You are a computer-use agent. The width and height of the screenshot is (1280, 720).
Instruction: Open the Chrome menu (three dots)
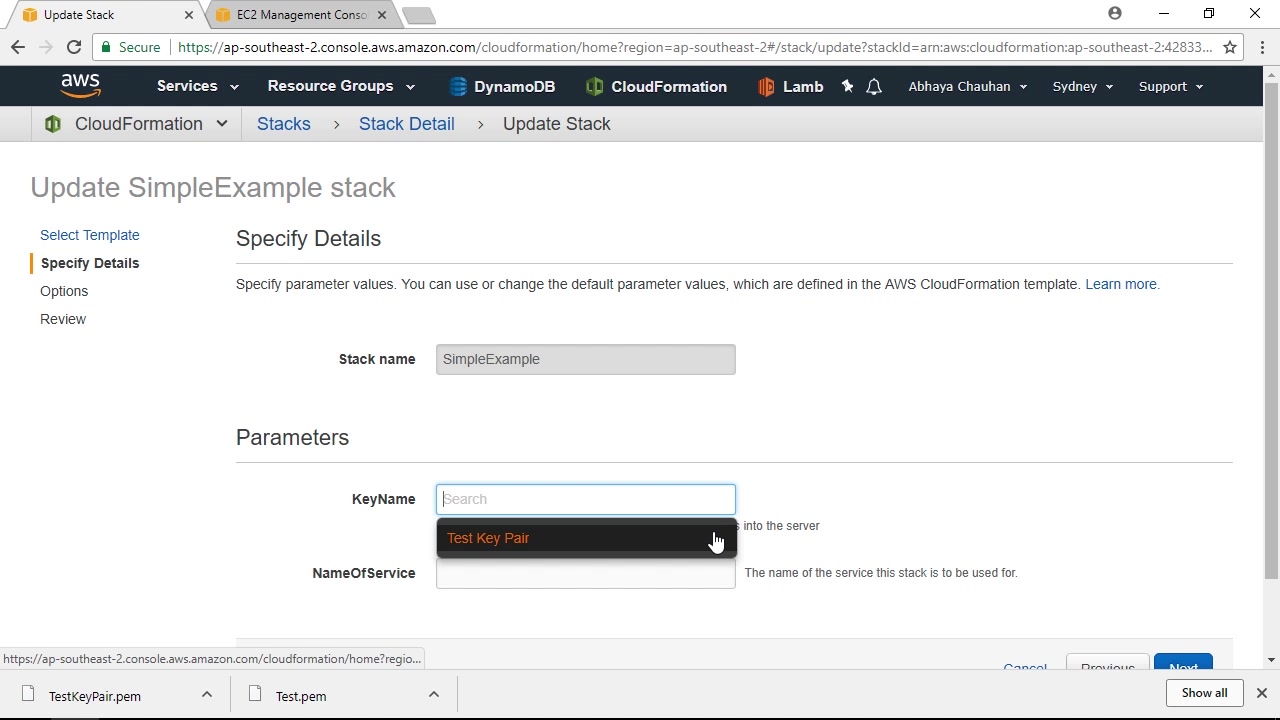pyautogui.click(x=1262, y=47)
